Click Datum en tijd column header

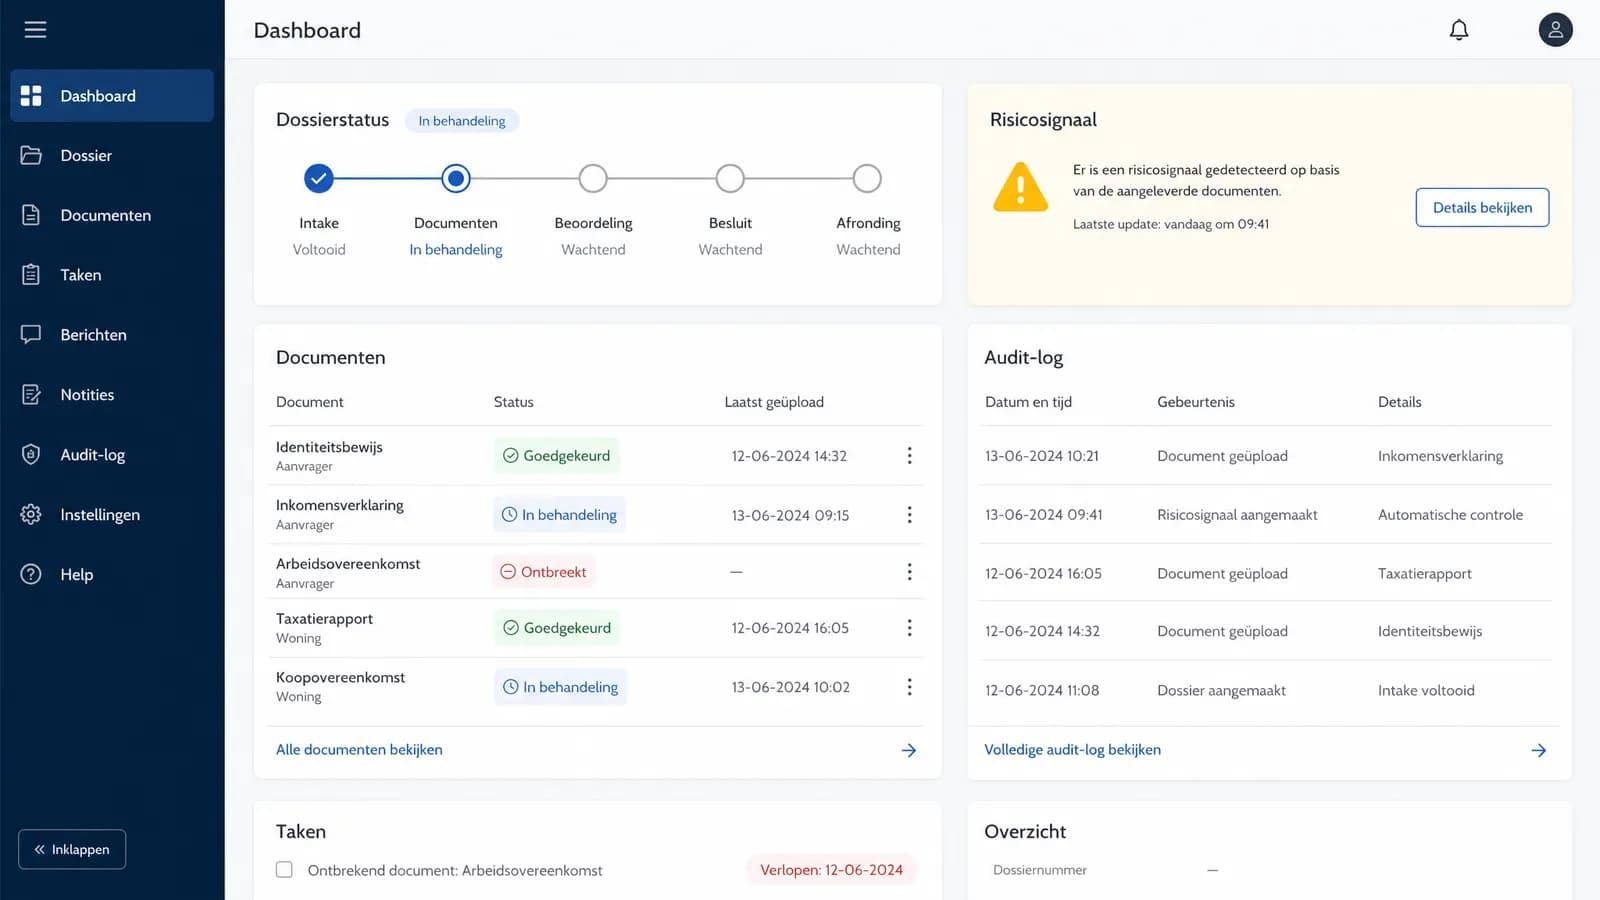click(1028, 402)
